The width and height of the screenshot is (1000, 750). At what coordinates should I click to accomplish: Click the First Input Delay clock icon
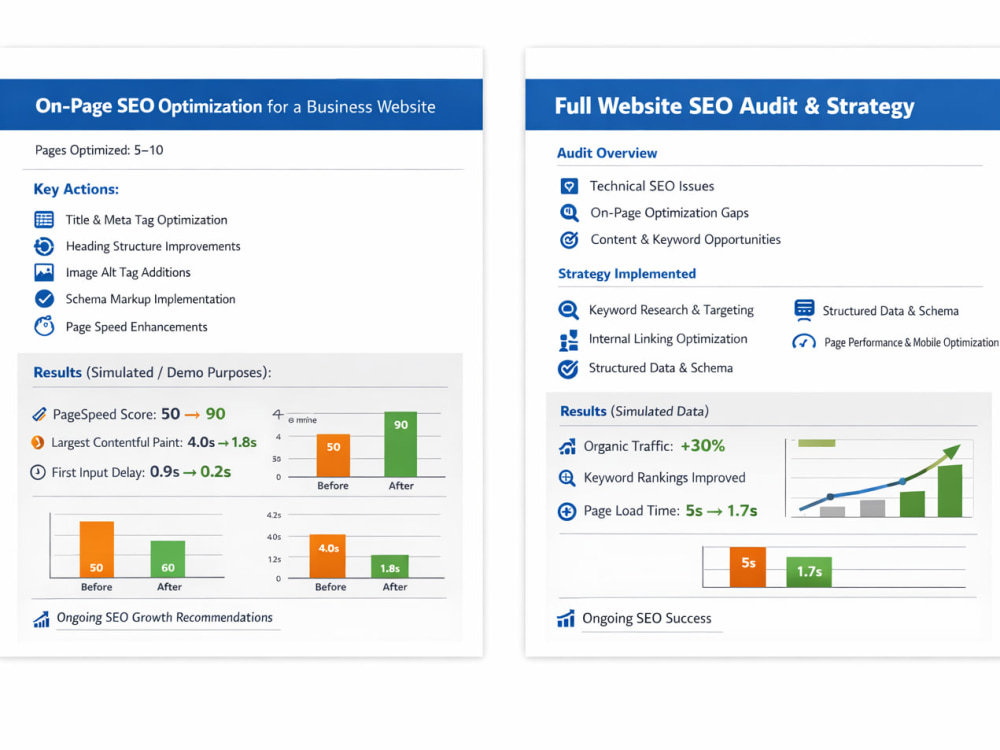[x=38, y=472]
